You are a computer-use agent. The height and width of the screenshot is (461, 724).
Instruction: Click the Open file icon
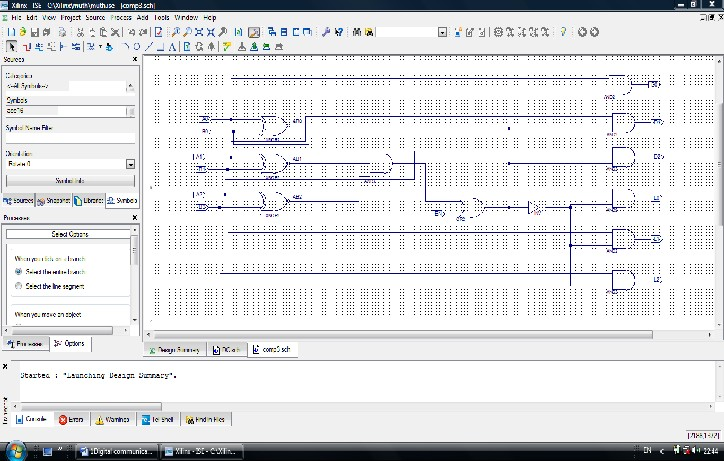click(x=22, y=32)
